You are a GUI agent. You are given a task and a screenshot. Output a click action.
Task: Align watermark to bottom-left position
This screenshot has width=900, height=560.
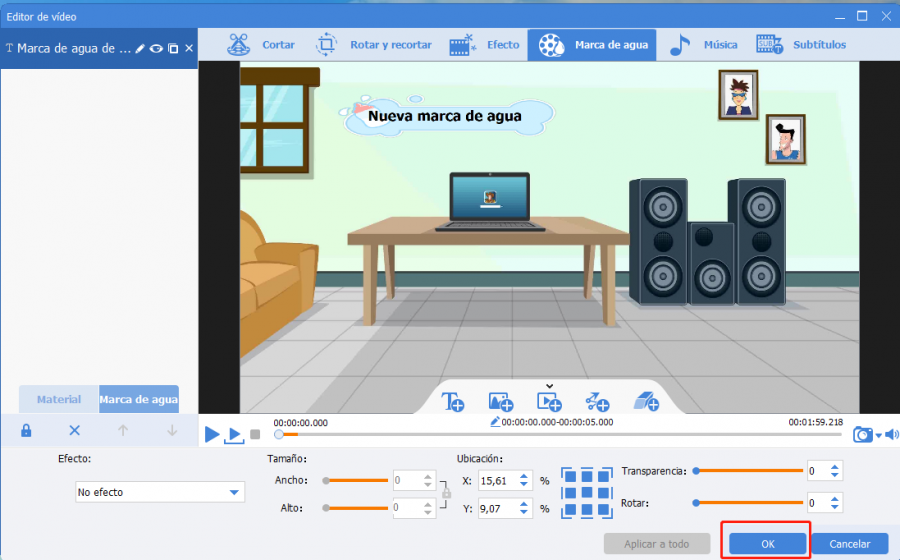[569, 510]
